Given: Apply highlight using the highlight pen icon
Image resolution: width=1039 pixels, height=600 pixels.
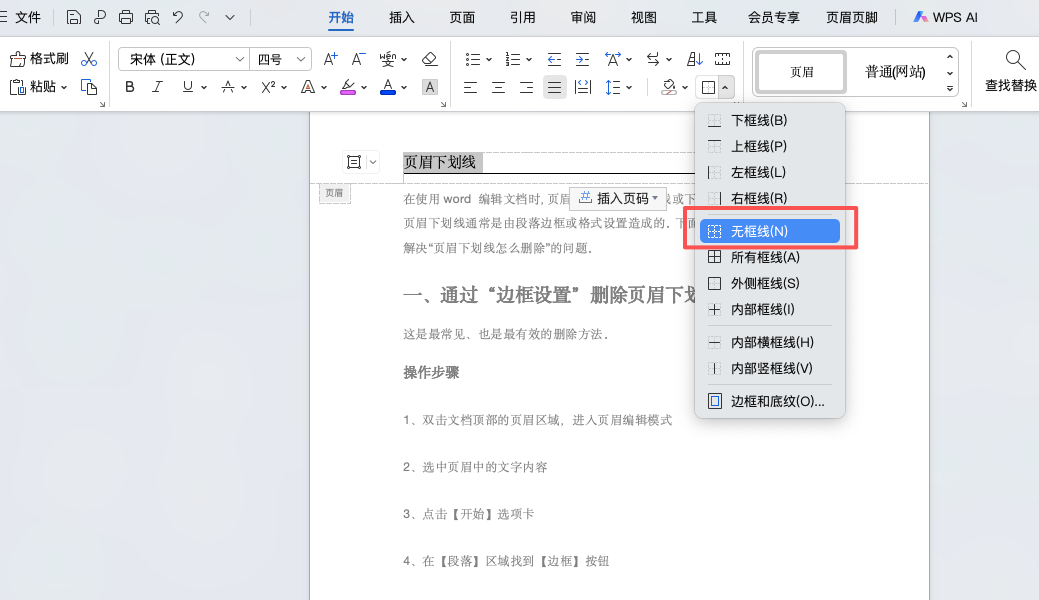Looking at the screenshot, I should tap(350, 88).
